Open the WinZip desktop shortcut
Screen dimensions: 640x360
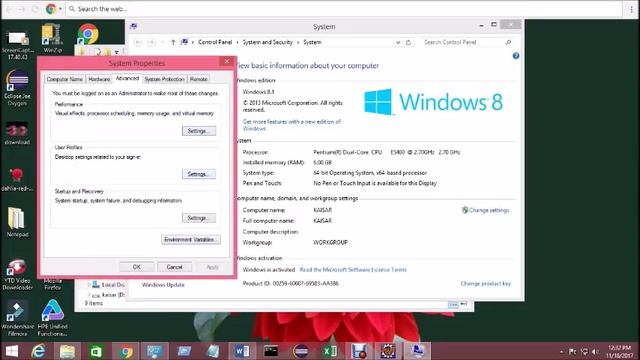coord(52,39)
